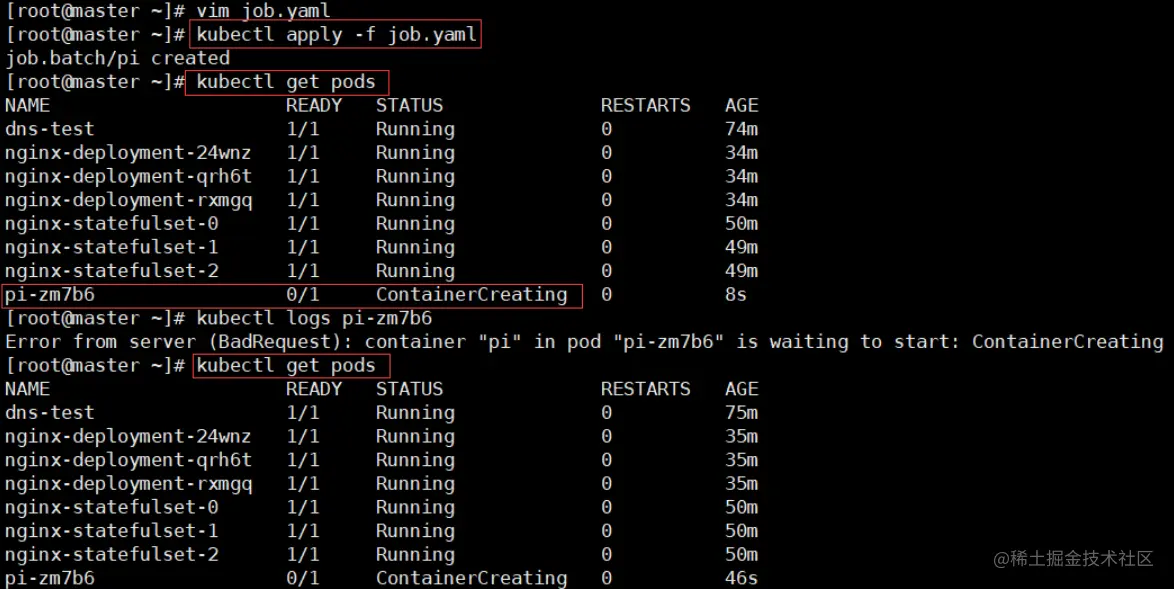Click "nginx-deployment-rxmgq" in the 34m row
1174x589 pixels.
point(128,201)
